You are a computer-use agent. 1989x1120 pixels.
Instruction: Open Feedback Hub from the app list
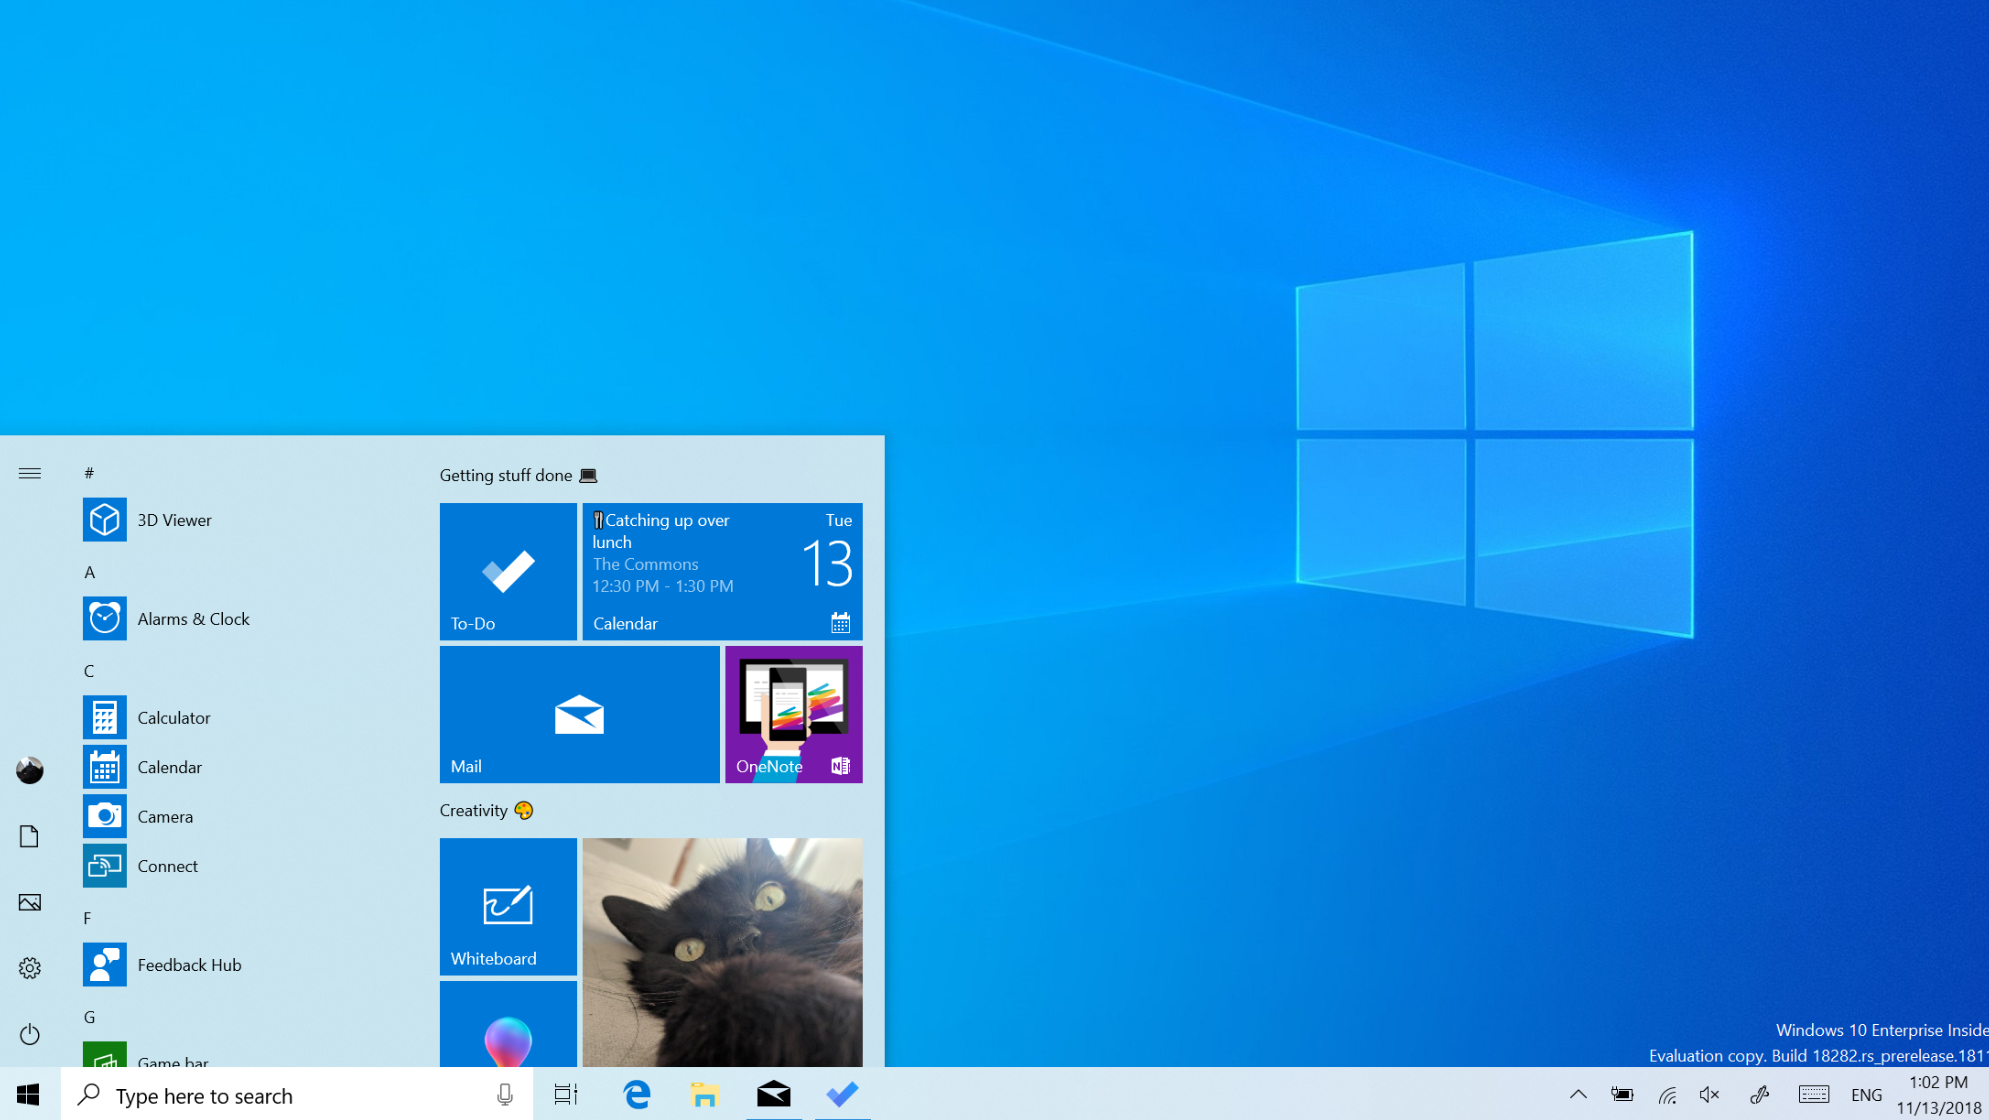[x=189, y=964]
